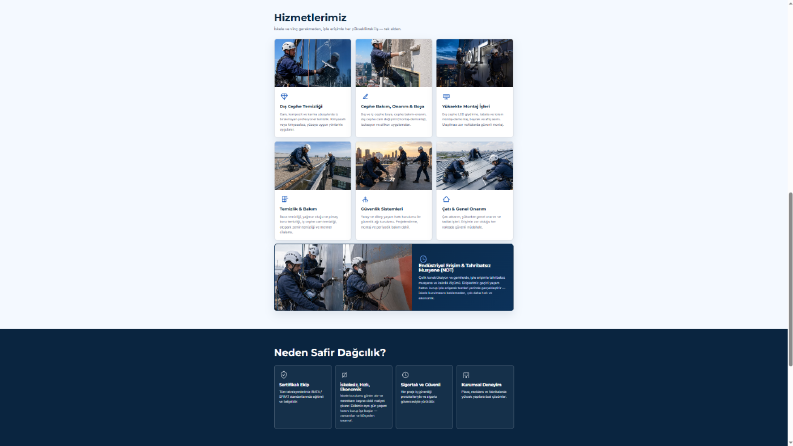793x446 pixels.
Task: Select the Endüstriyel Erişim & Tahribatsız Muayene heading
Action: point(454,267)
